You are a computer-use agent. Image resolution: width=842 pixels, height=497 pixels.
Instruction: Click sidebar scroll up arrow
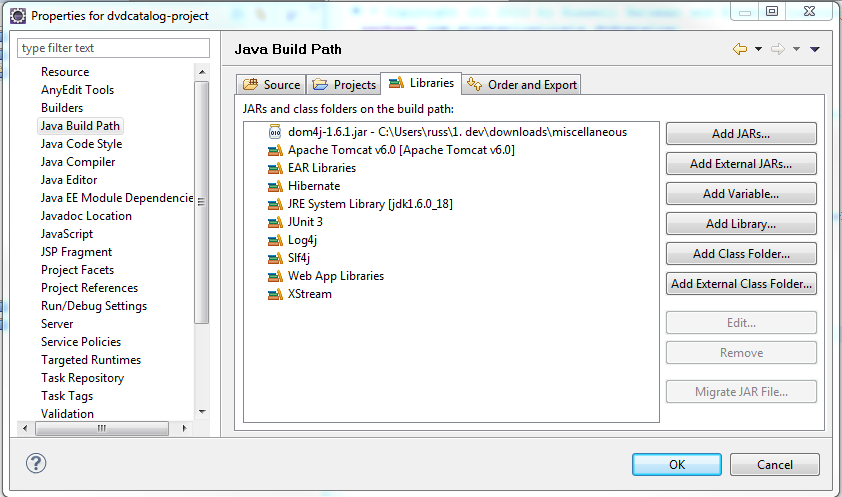202,72
